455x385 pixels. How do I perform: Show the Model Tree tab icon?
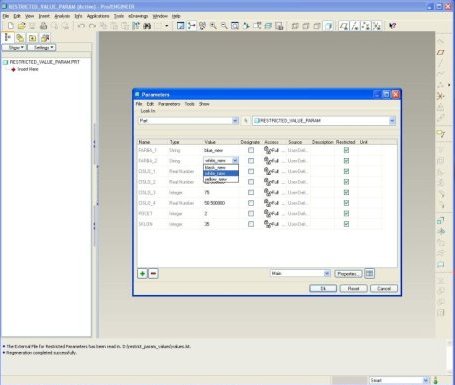[x=8, y=37]
